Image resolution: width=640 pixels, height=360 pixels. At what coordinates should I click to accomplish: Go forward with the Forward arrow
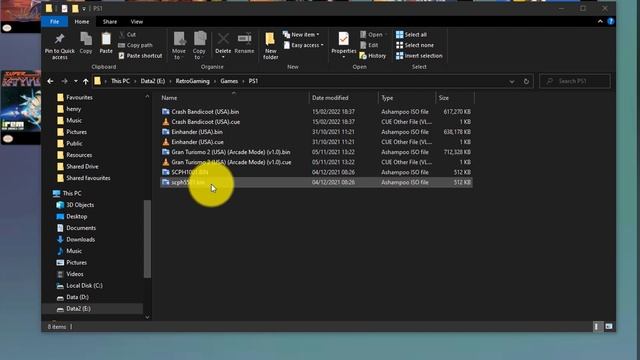64,81
